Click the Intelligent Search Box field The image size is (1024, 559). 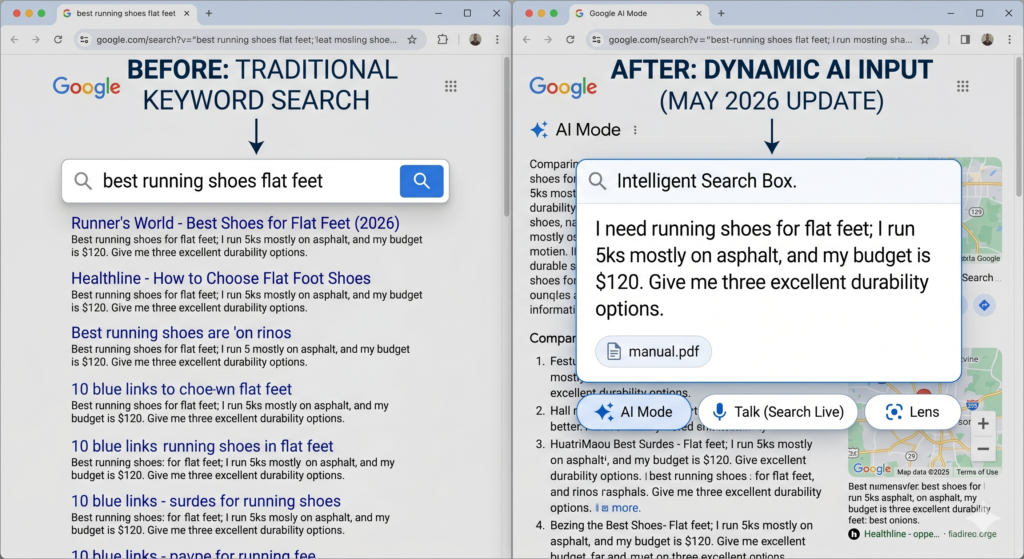click(x=769, y=181)
